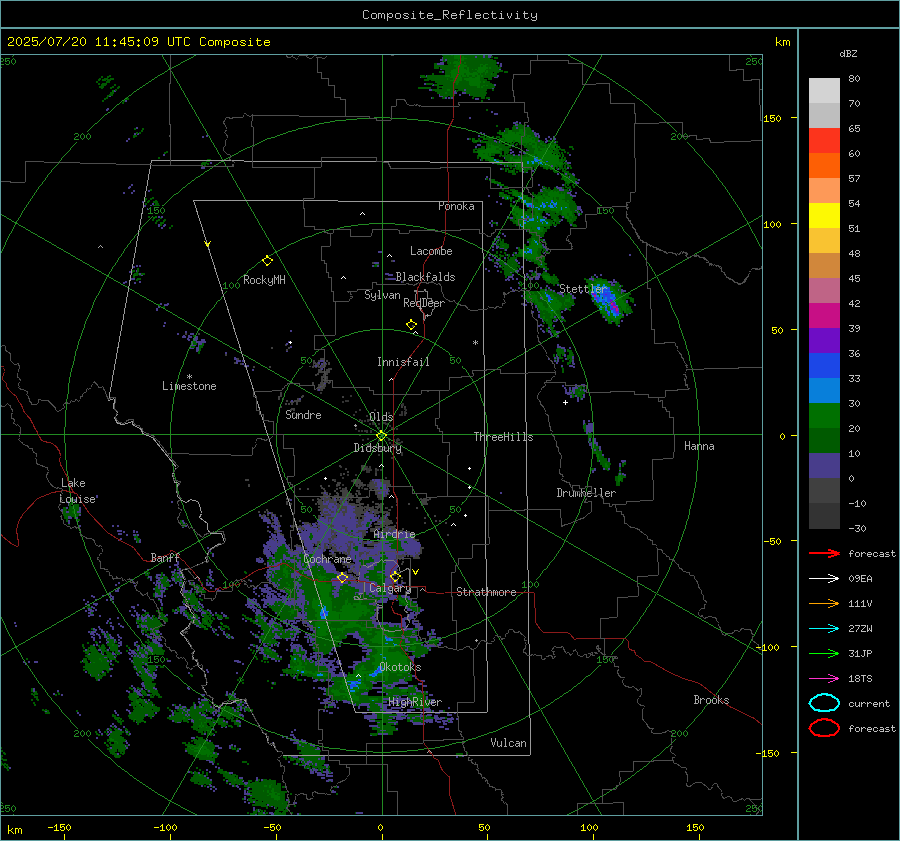Click the Composite_Reflectivity title

450,15
